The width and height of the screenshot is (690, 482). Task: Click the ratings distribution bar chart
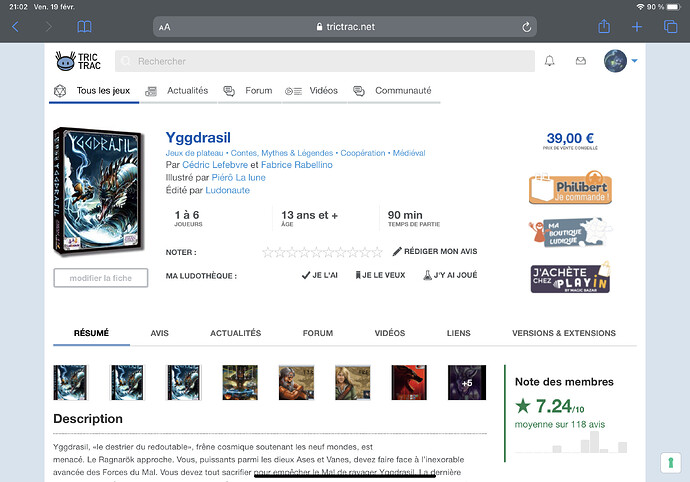click(571, 442)
